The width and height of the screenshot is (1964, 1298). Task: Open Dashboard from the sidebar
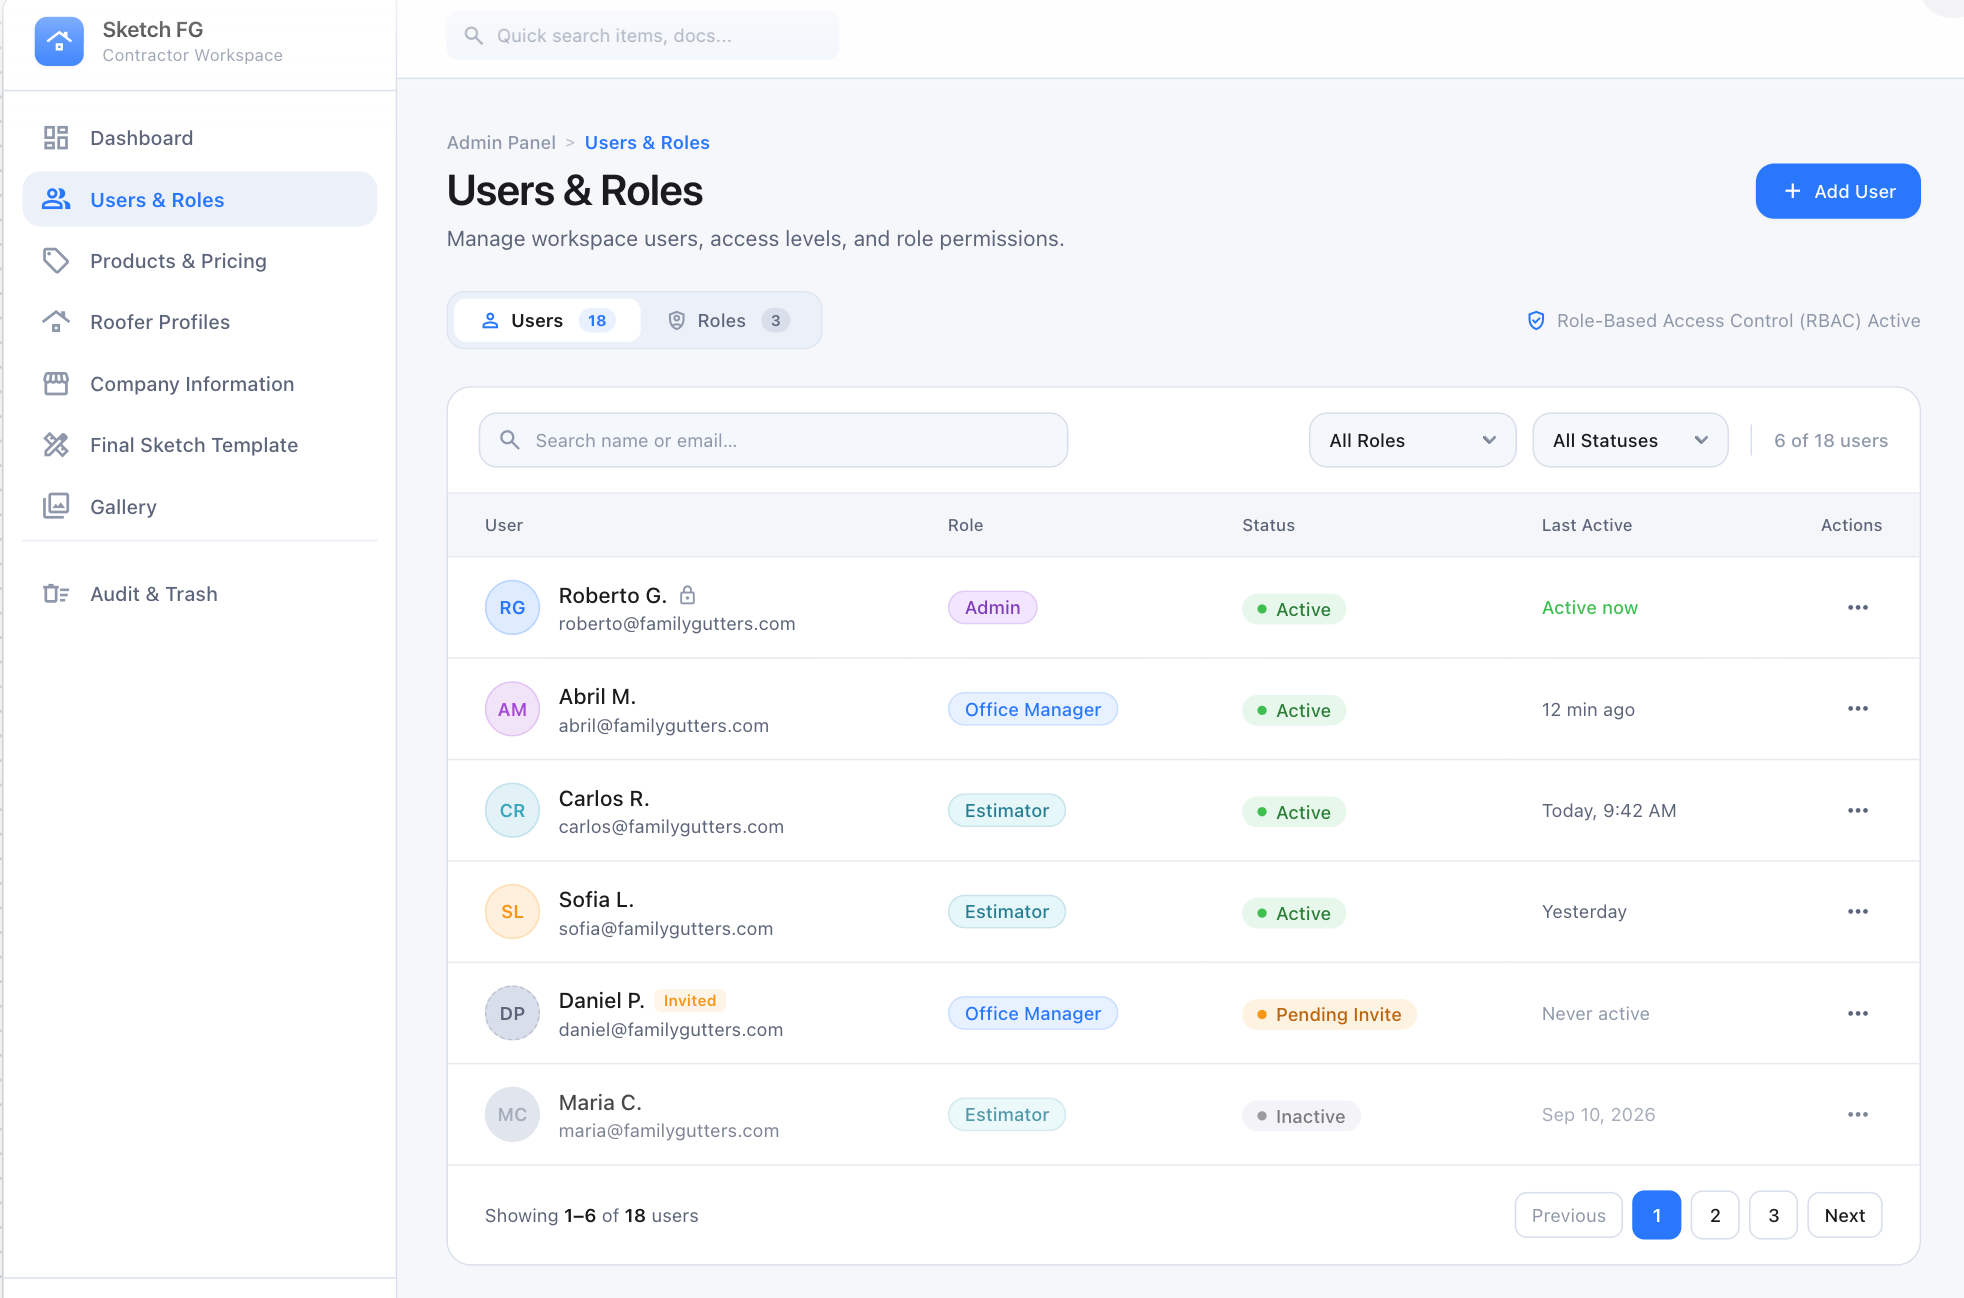coord(200,138)
